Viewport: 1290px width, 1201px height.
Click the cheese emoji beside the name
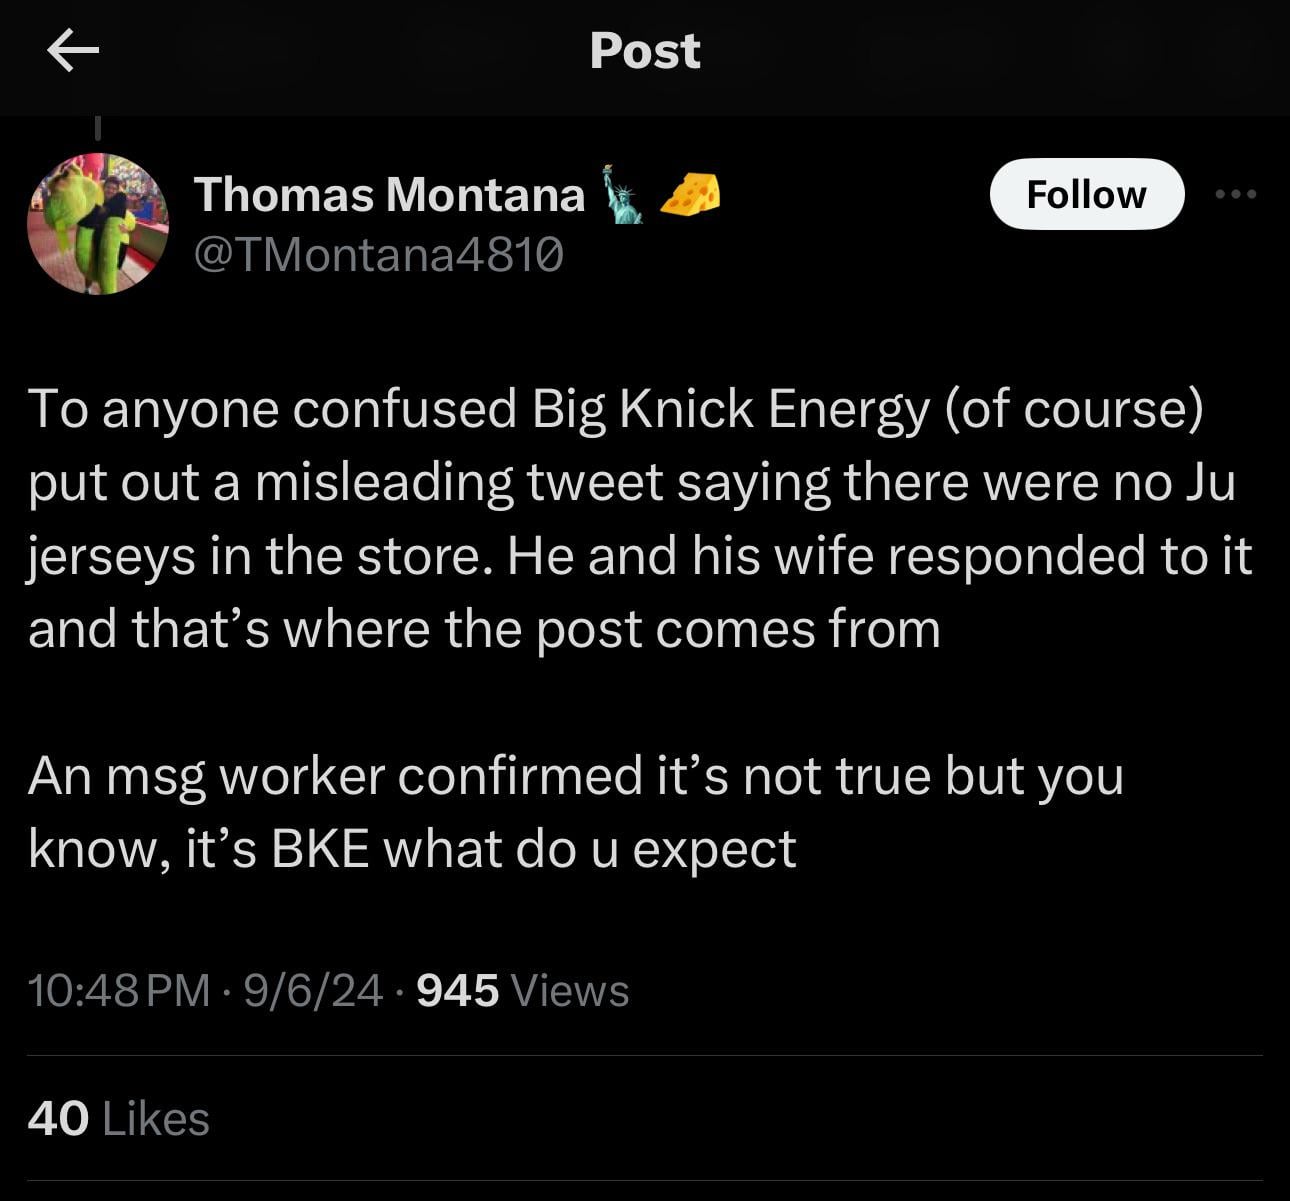pos(691,194)
